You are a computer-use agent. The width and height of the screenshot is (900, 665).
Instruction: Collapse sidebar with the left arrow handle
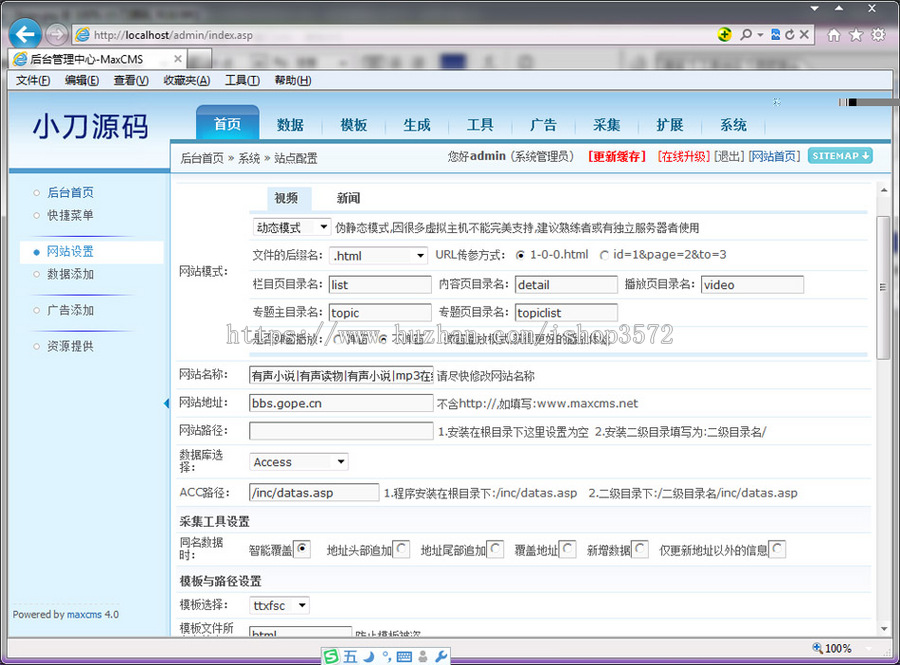pos(166,403)
